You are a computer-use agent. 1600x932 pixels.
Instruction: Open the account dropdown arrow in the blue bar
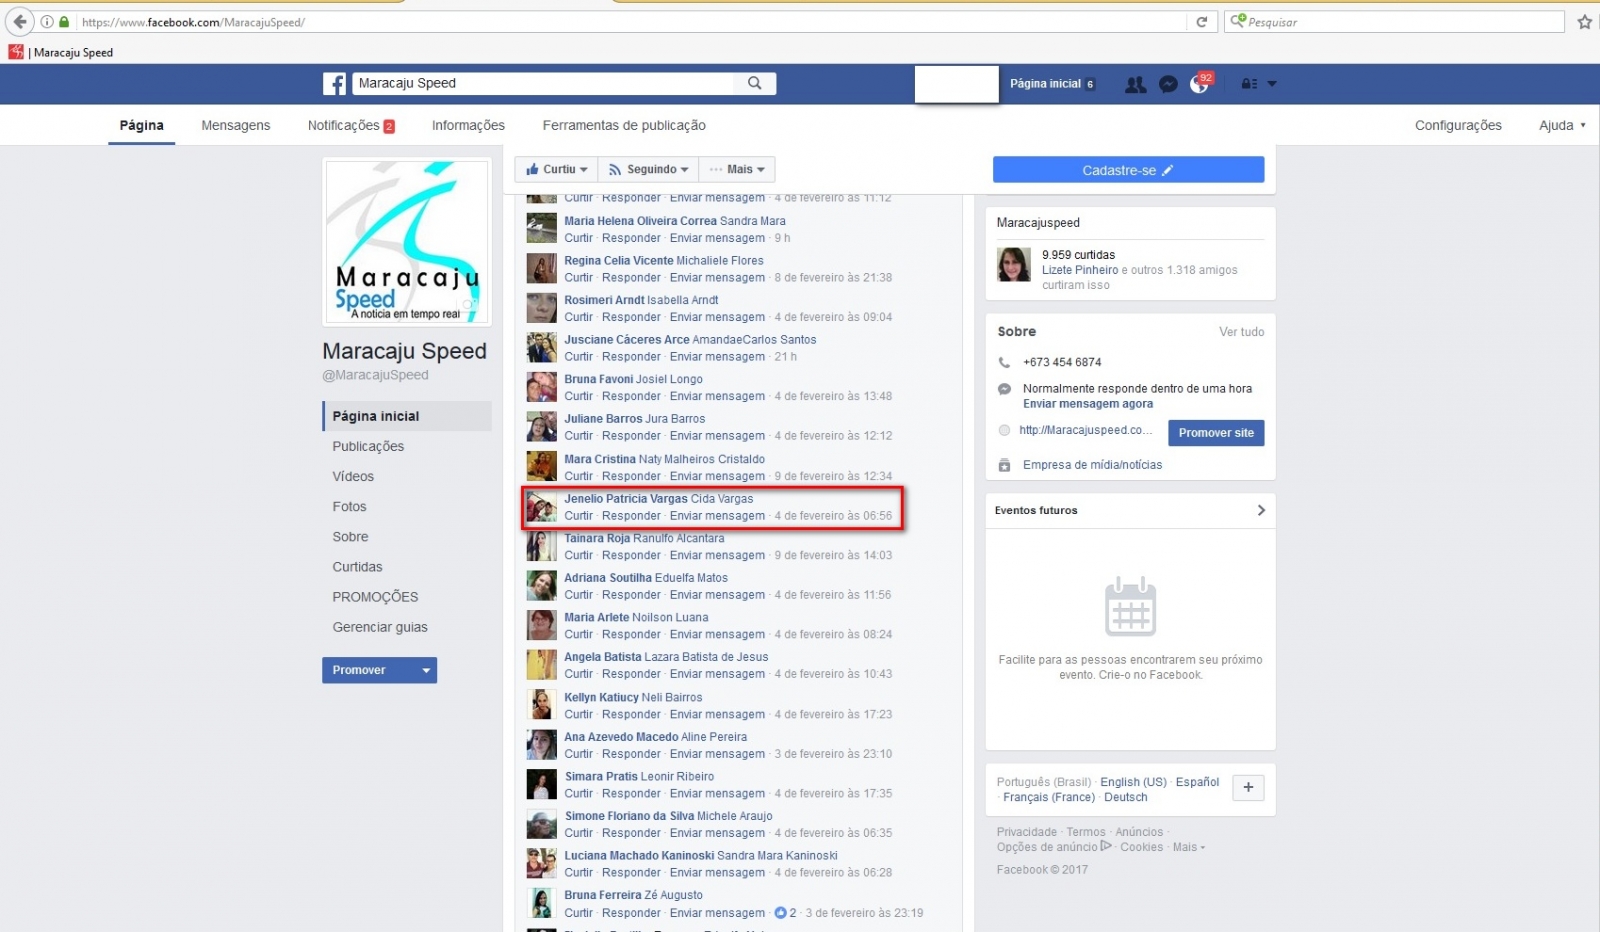point(1272,84)
